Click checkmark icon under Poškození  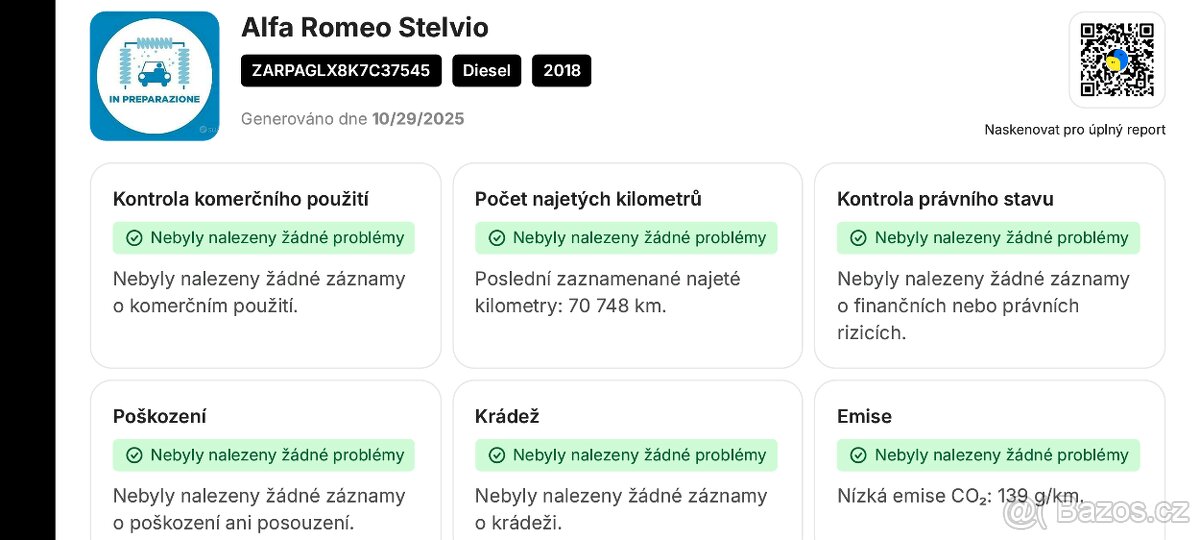click(x=134, y=455)
